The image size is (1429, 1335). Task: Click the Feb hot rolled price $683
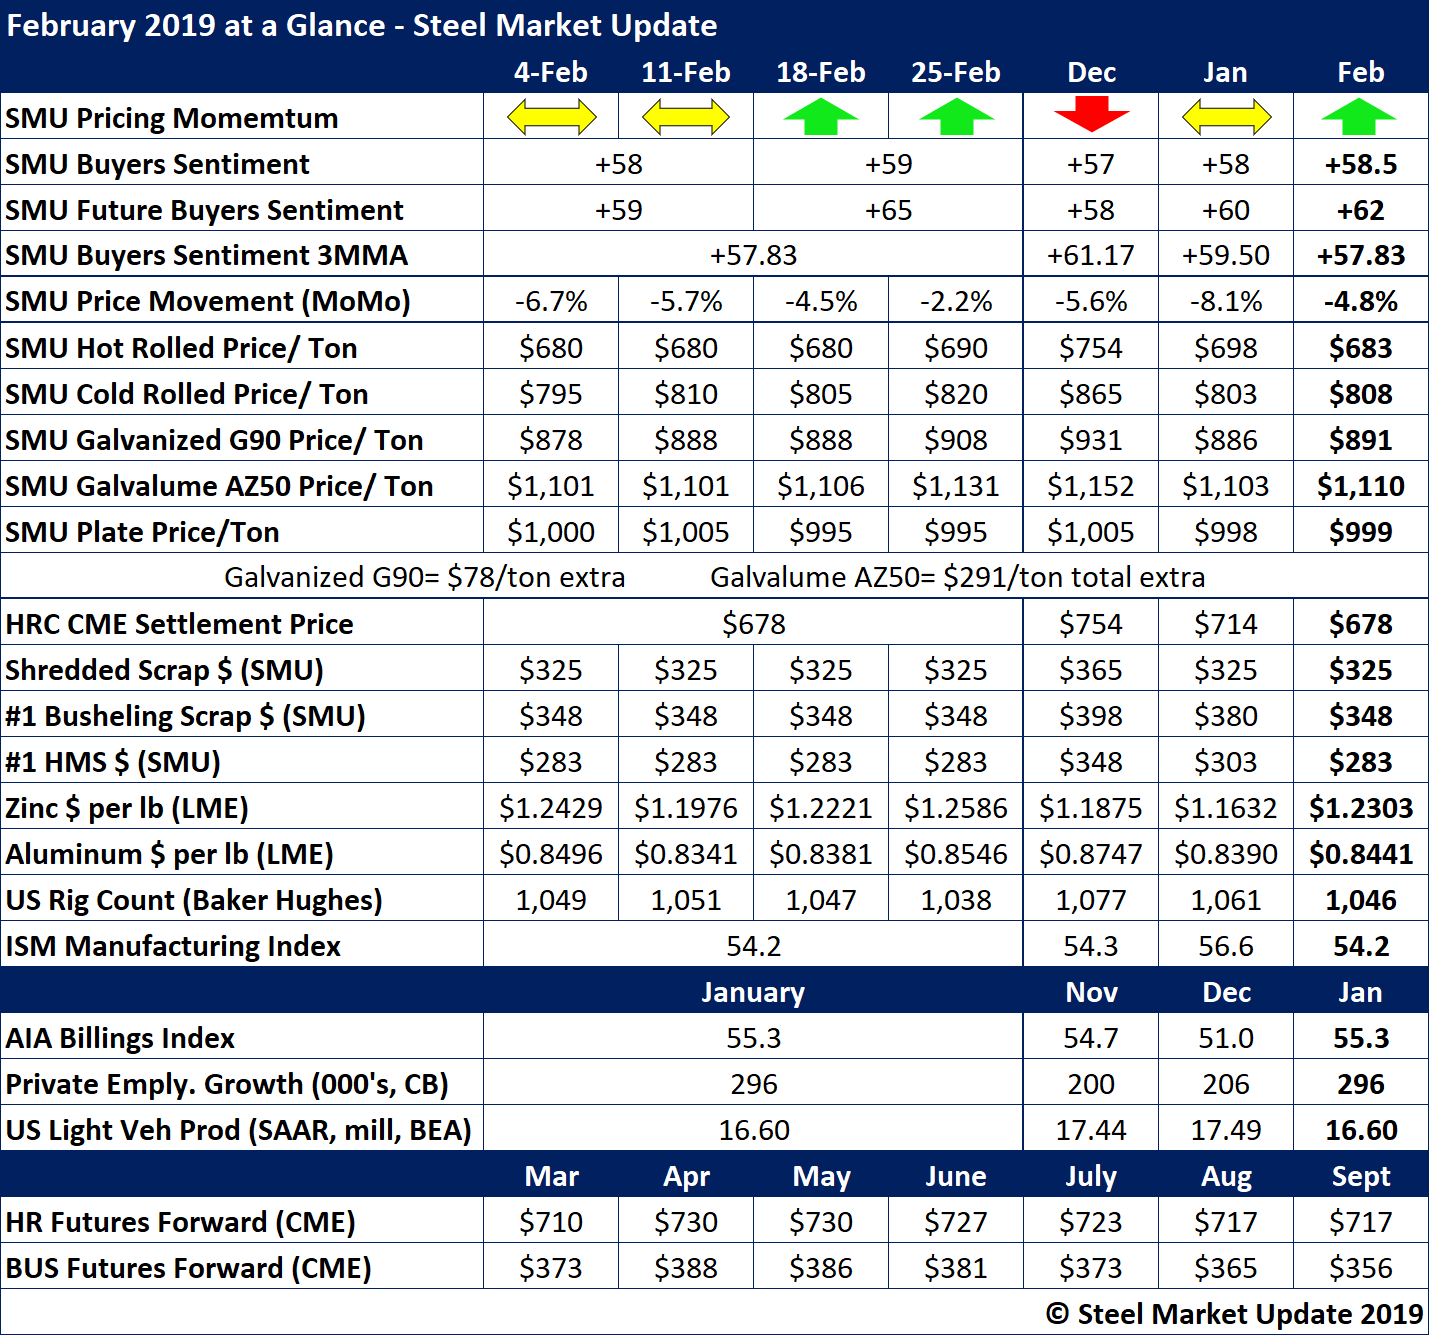click(x=1360, y=348)
